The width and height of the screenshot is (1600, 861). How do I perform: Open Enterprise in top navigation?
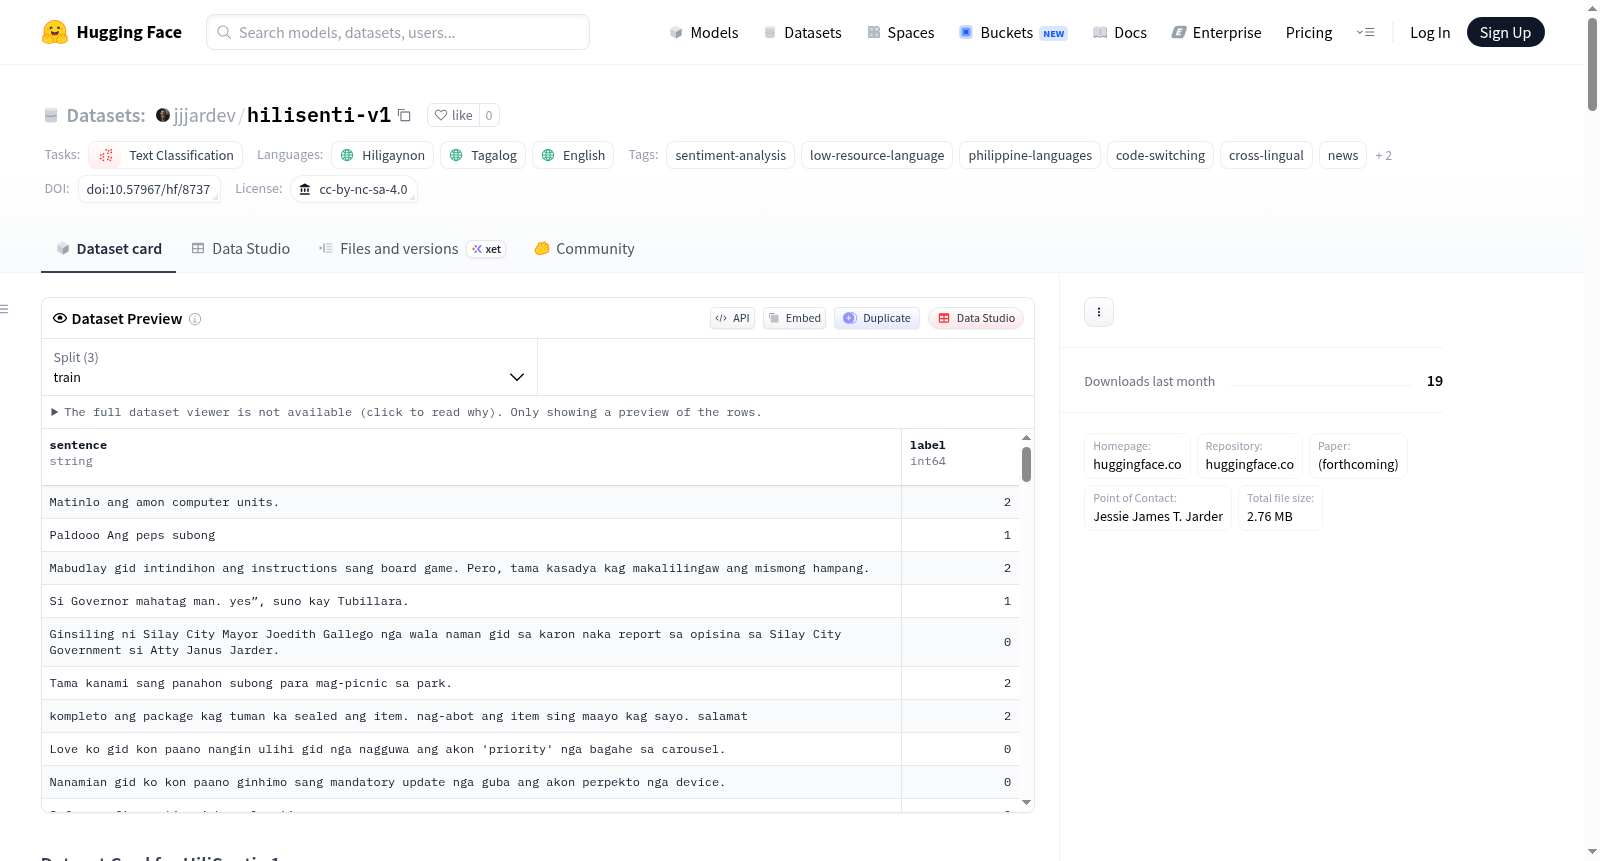[1216, 32]
